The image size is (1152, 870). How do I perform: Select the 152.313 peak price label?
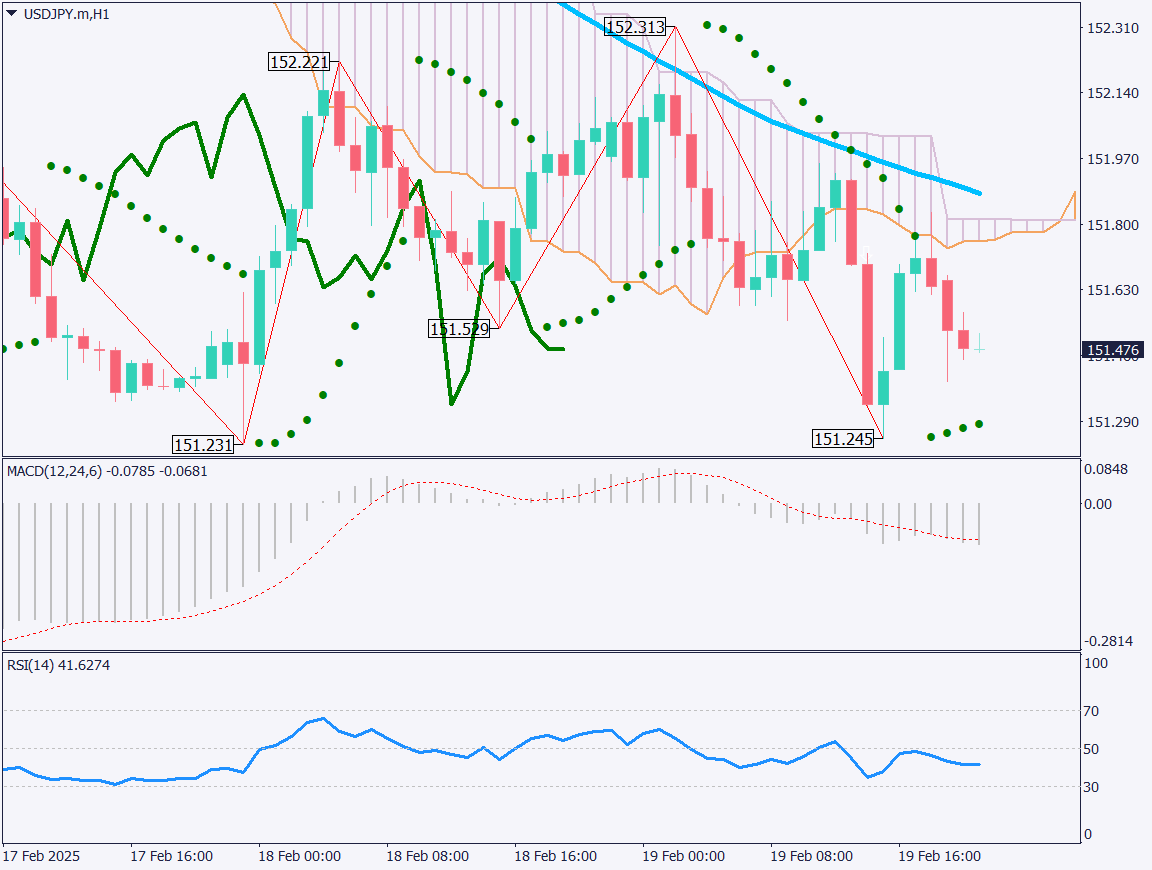point(635,28)
